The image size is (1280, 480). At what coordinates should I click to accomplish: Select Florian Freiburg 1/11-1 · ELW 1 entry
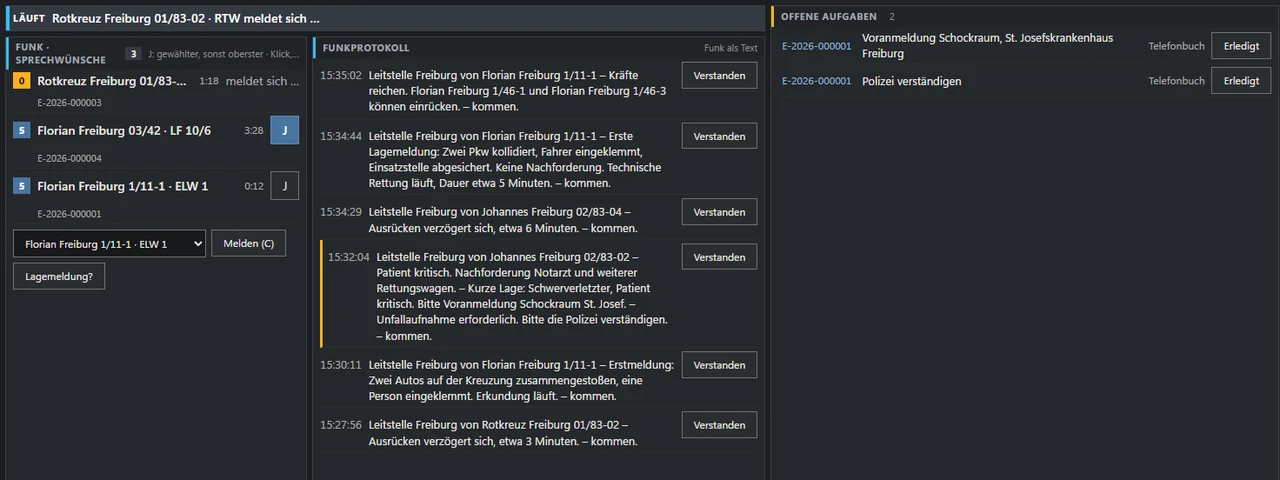point(156,193)
